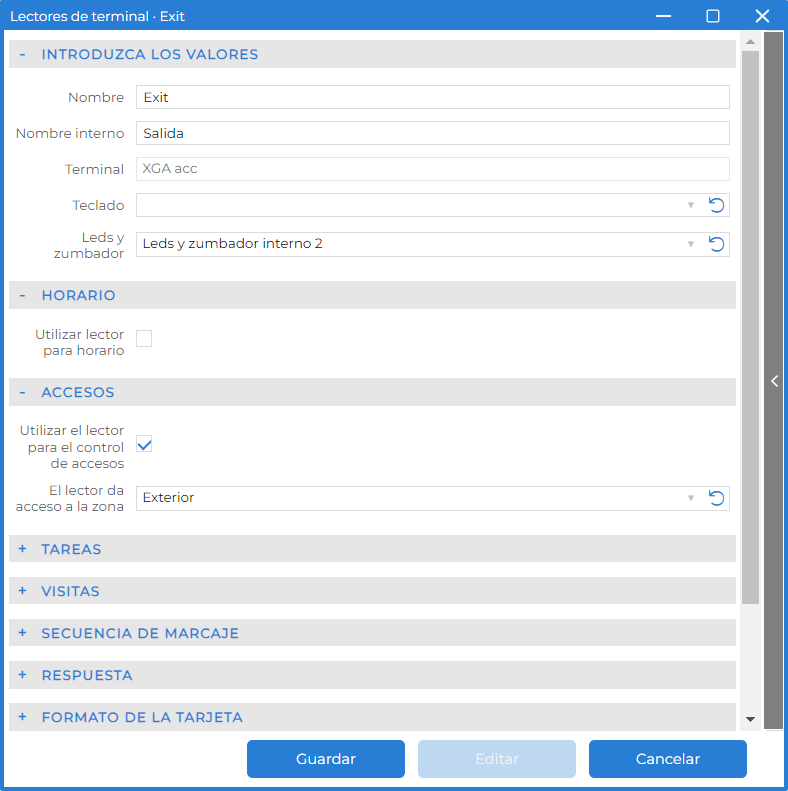The width and height of the screenshot is (788, 791).
Task: Open the El lector da acceso a la zona dropdown
Action: (691, 498)
